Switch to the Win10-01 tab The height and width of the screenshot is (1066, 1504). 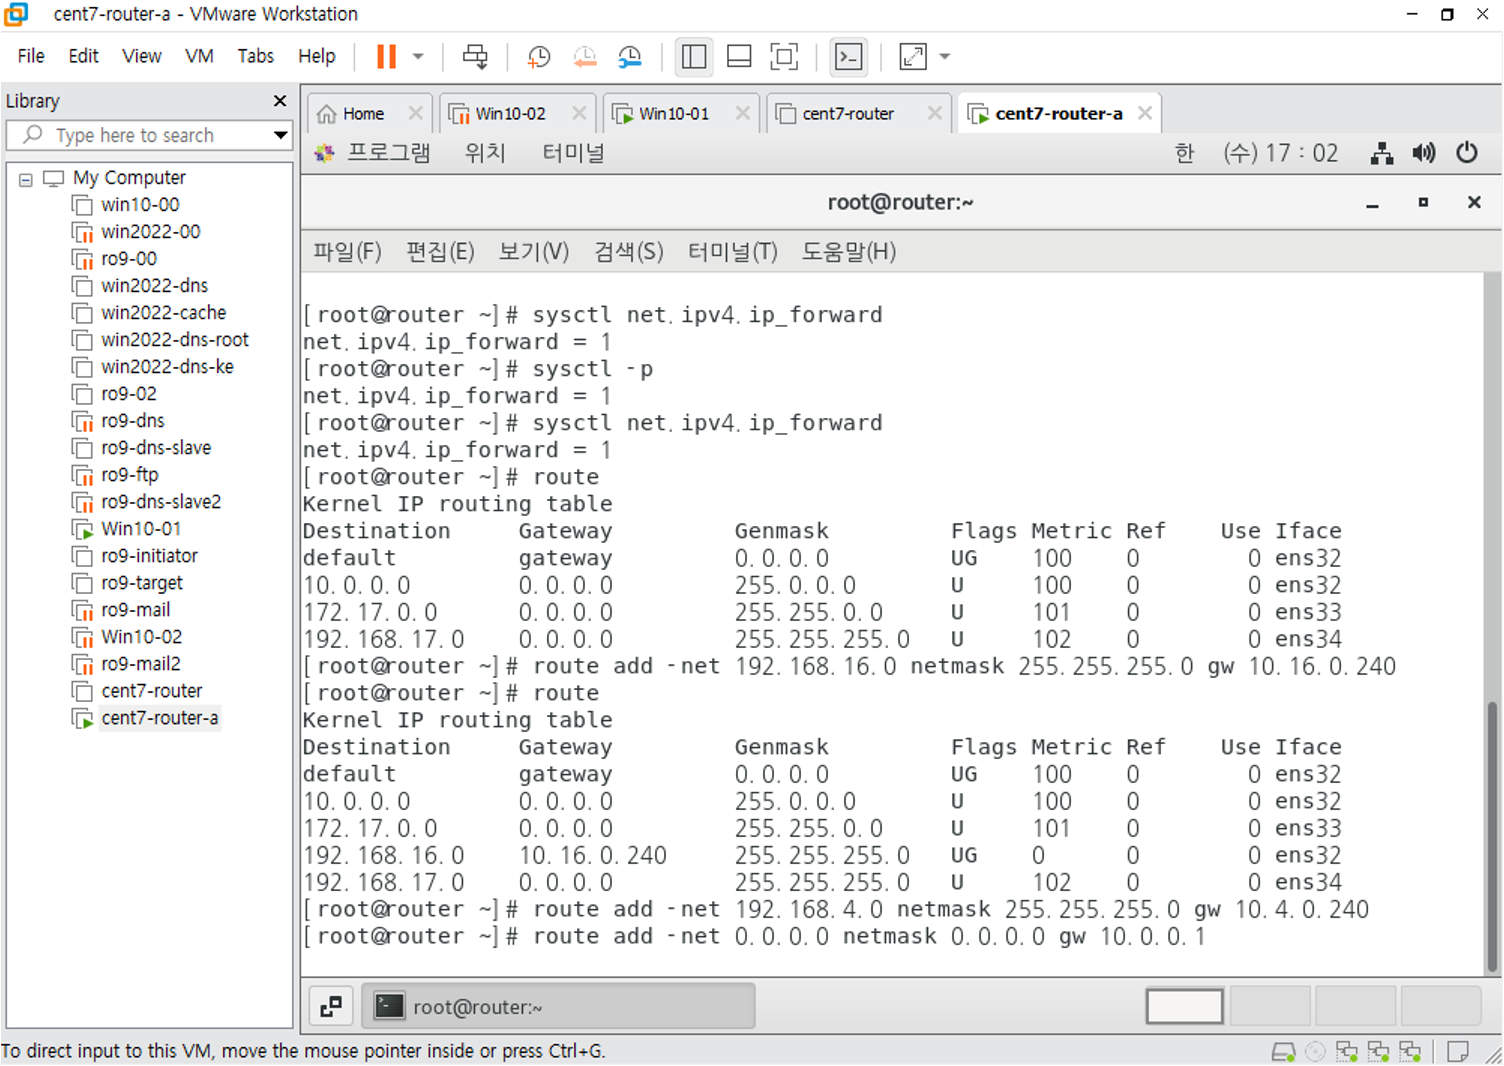tap(673, 114)
